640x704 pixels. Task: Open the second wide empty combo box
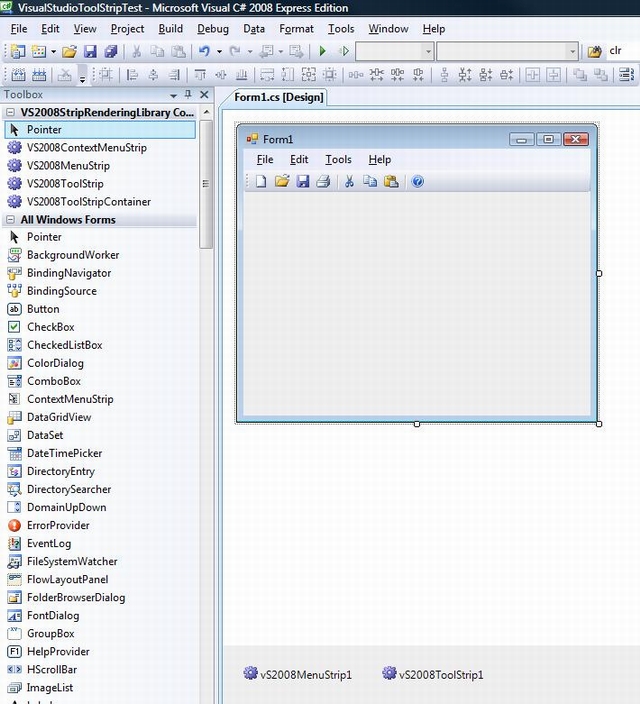[508, 51]
